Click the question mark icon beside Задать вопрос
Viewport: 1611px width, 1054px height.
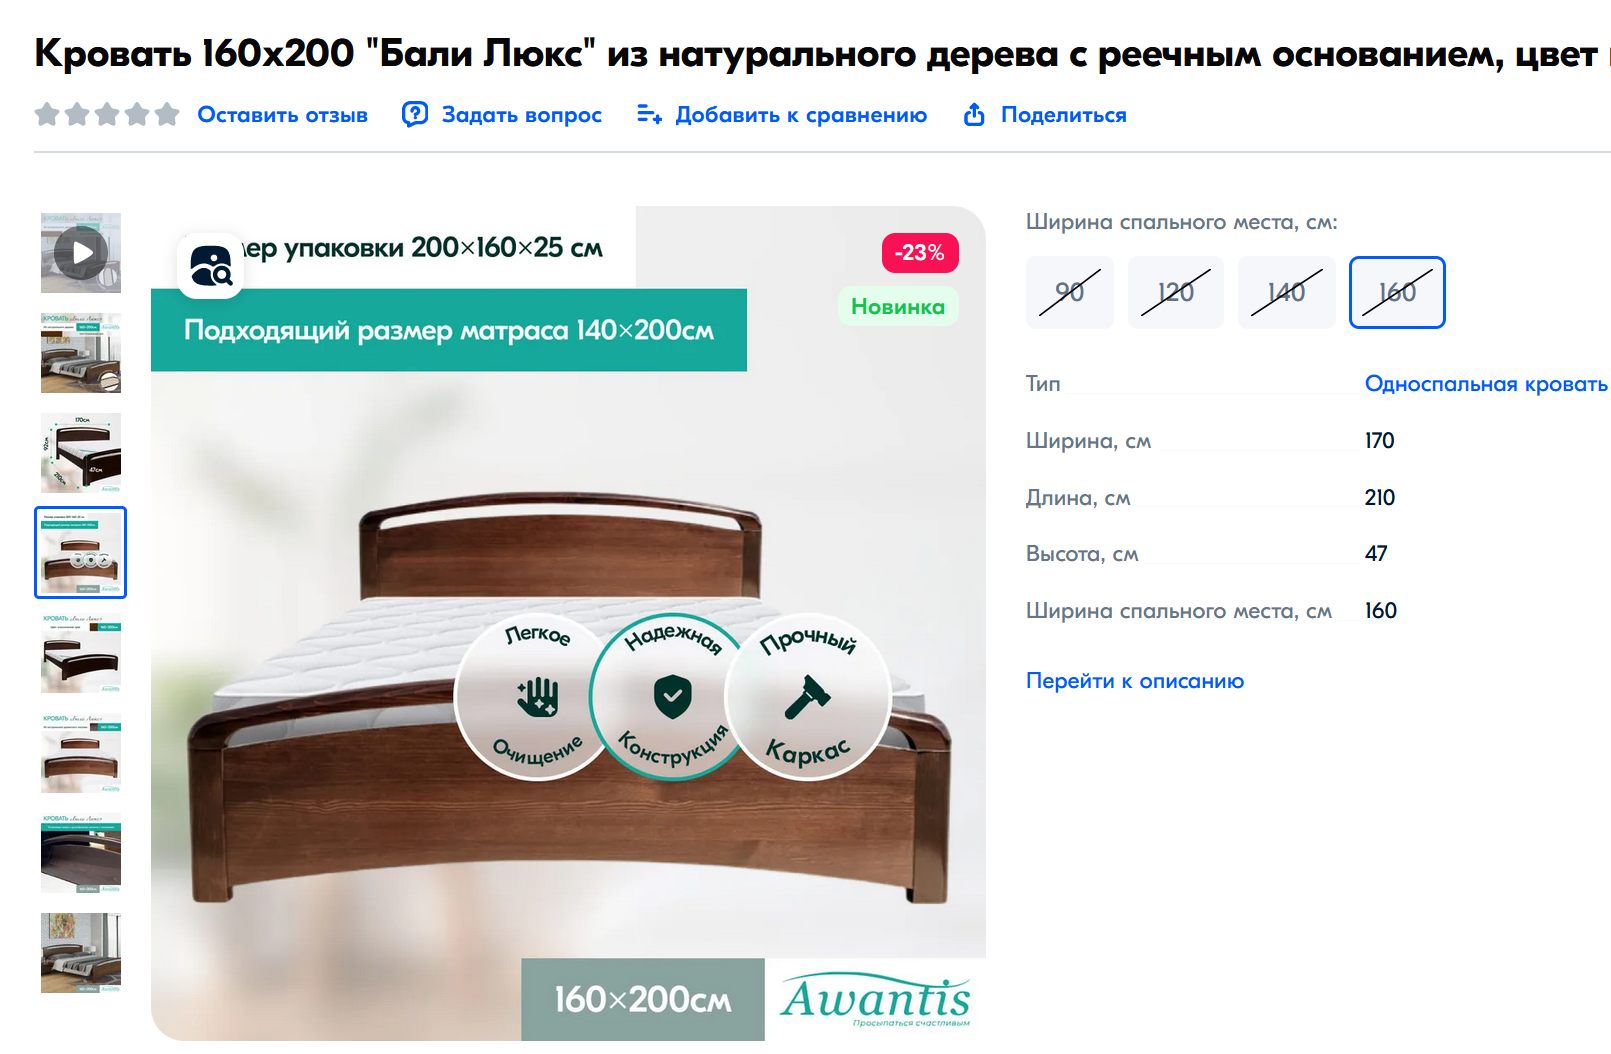tap(414, 115)
